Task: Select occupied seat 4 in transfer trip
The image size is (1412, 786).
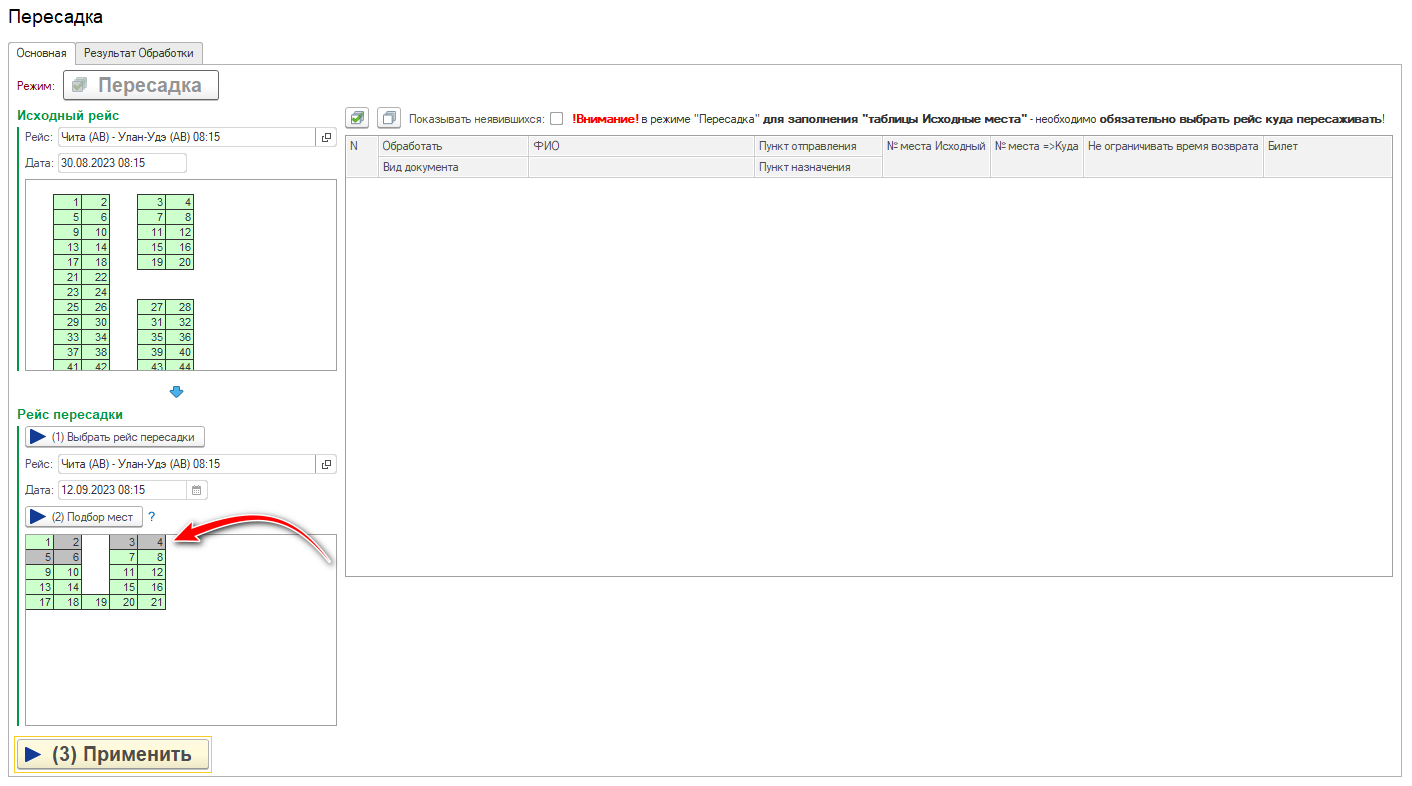Action: click(152, 542)
